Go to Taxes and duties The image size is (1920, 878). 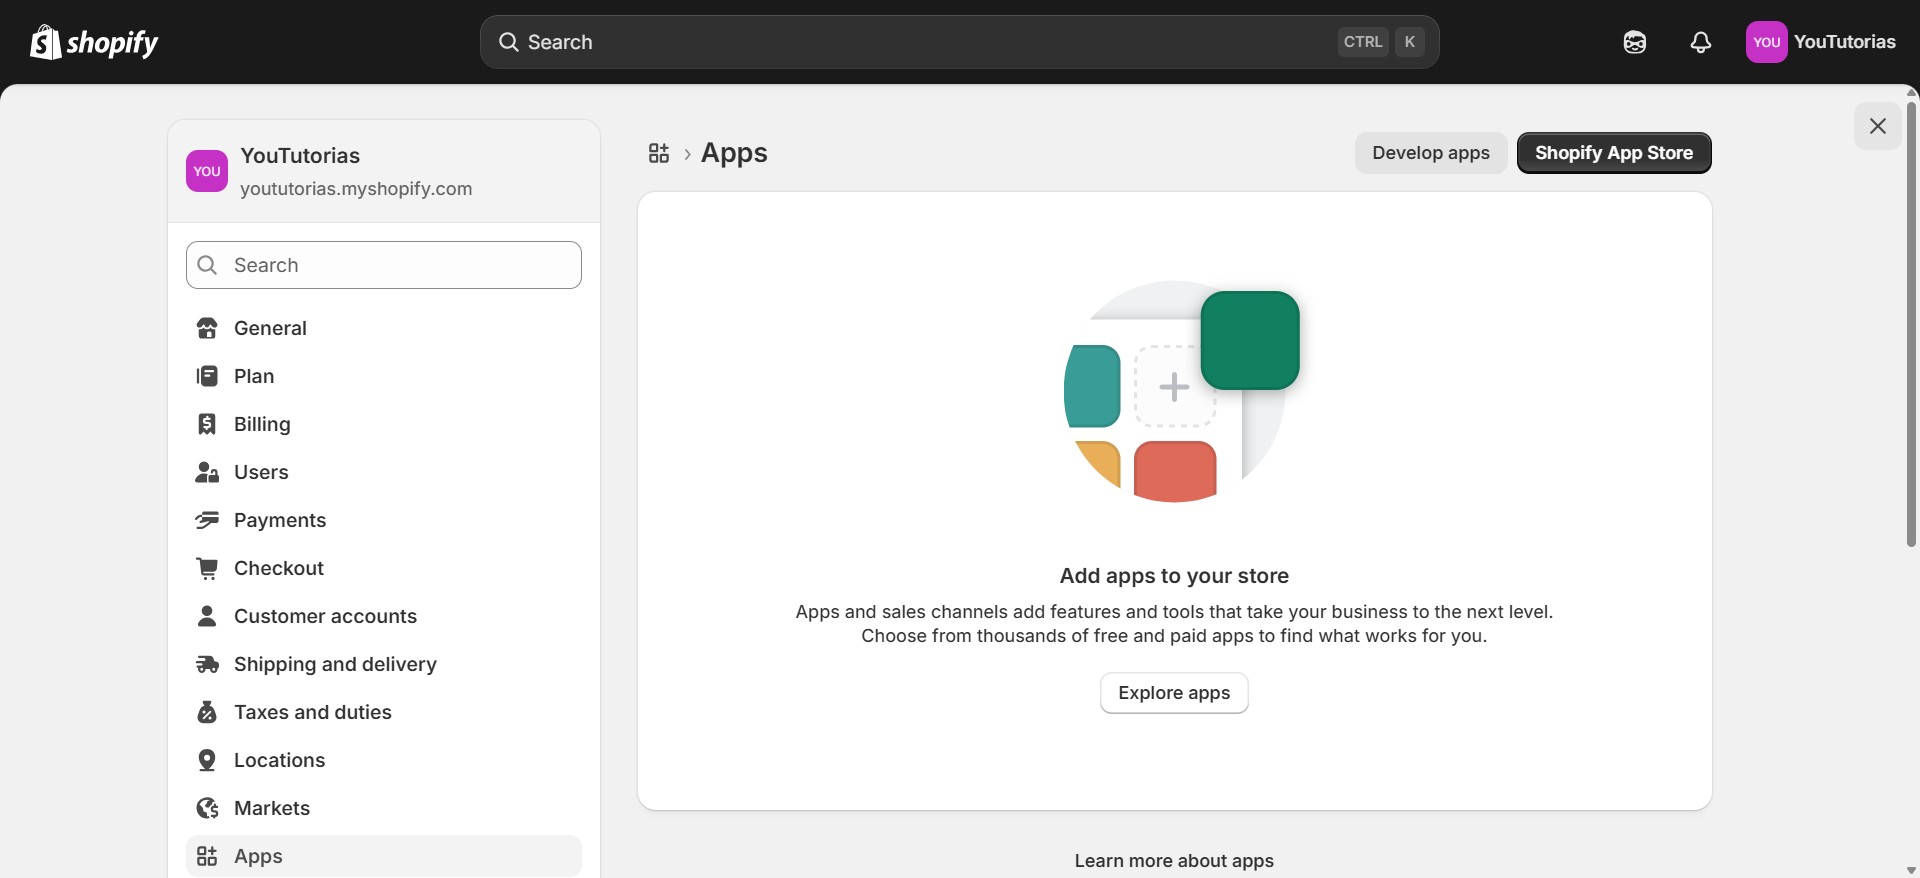(384, 712)
